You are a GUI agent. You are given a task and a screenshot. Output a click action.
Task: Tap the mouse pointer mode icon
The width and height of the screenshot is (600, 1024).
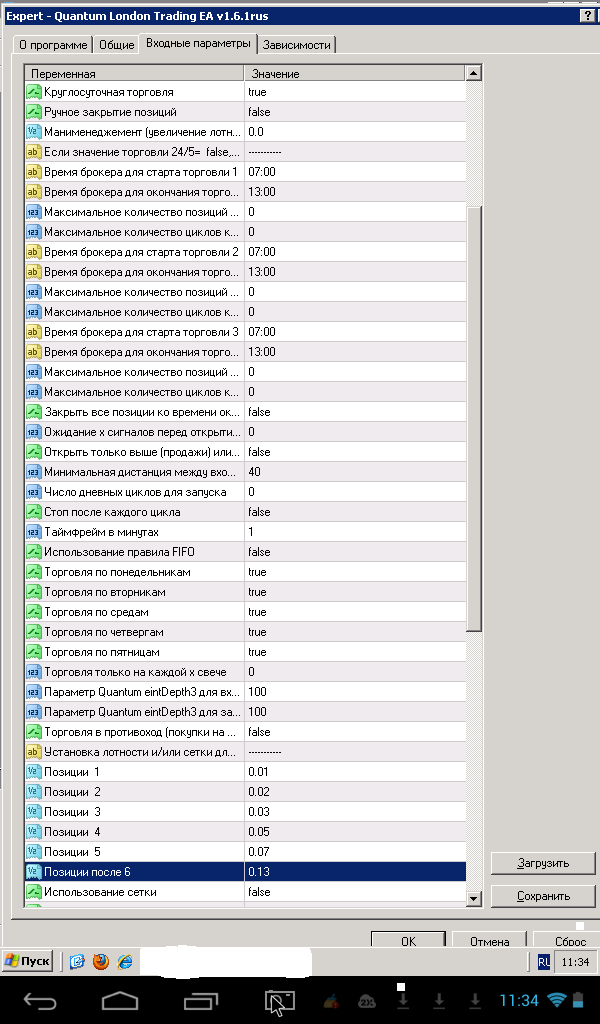279,1002
